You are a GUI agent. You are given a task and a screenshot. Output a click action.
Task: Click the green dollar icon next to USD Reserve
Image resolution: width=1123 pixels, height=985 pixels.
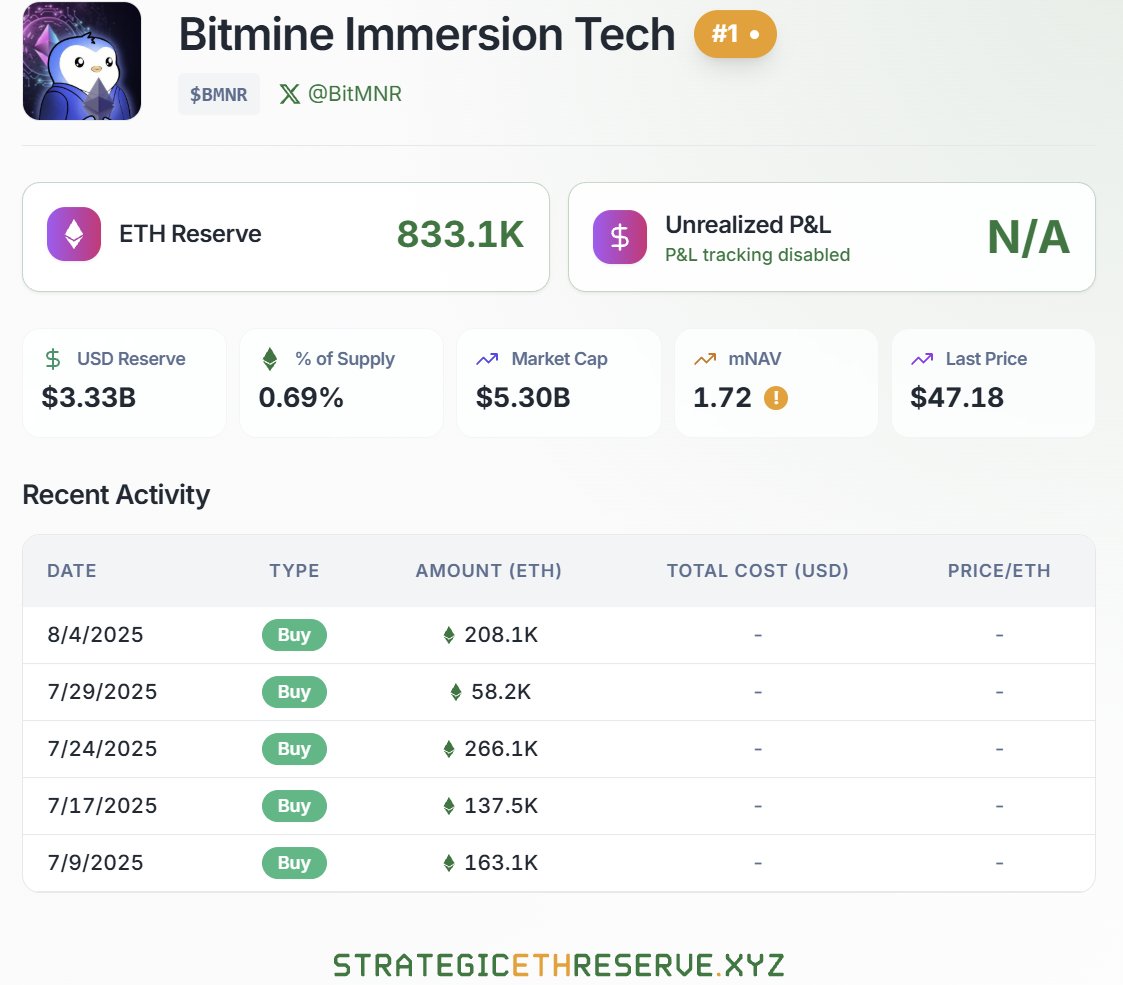(53, 359)
